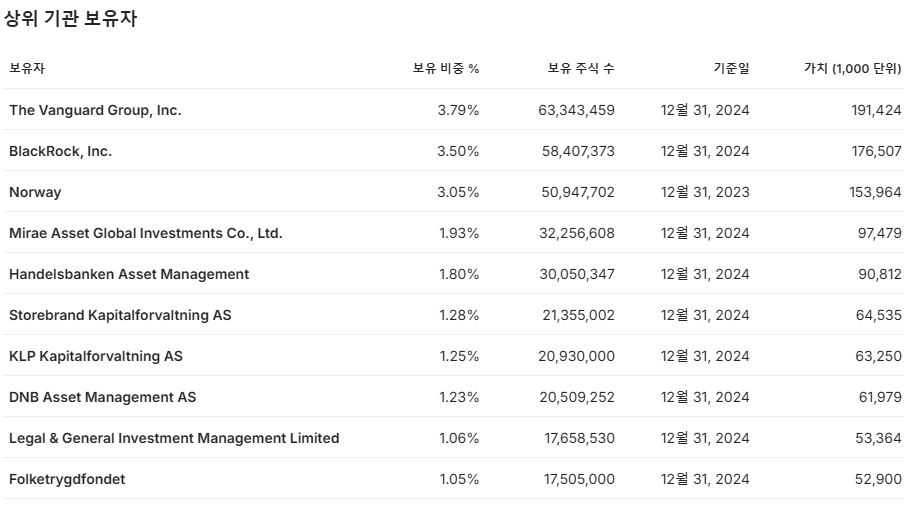The width and height of the screenshot is (914, 507).
Task: Click the Folketrygdfondet row date 12월 31, 2024
Action: [705, 479]
